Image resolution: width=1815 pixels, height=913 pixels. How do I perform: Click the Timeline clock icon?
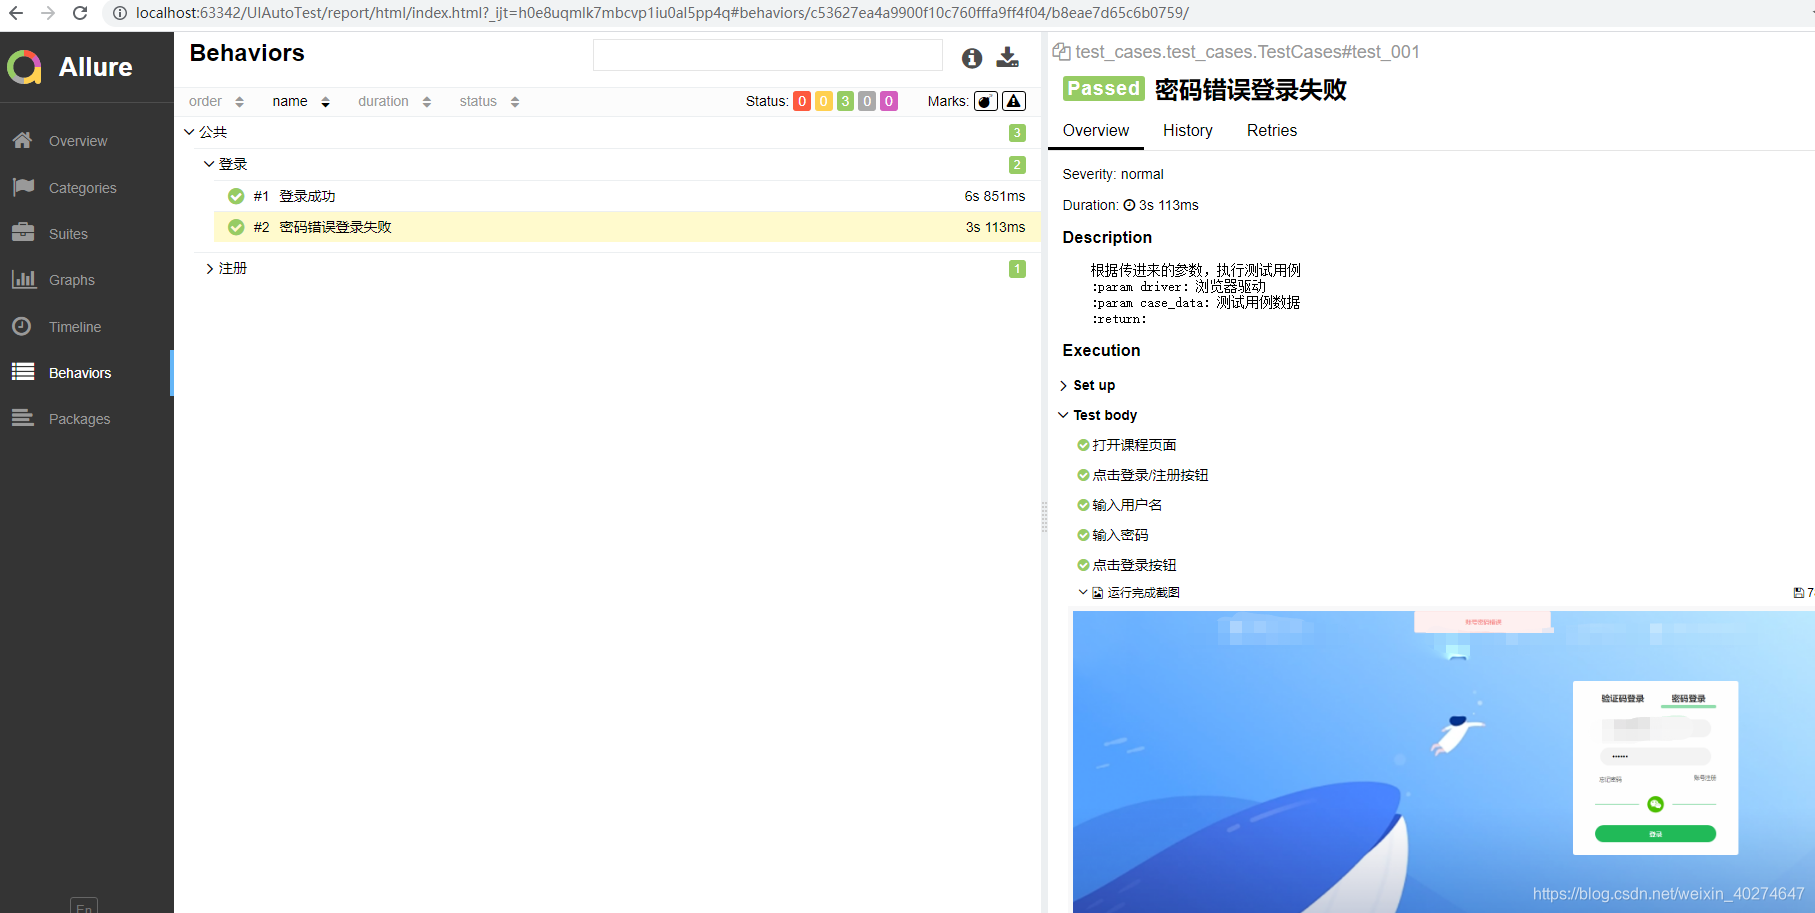tap(22, 326)
